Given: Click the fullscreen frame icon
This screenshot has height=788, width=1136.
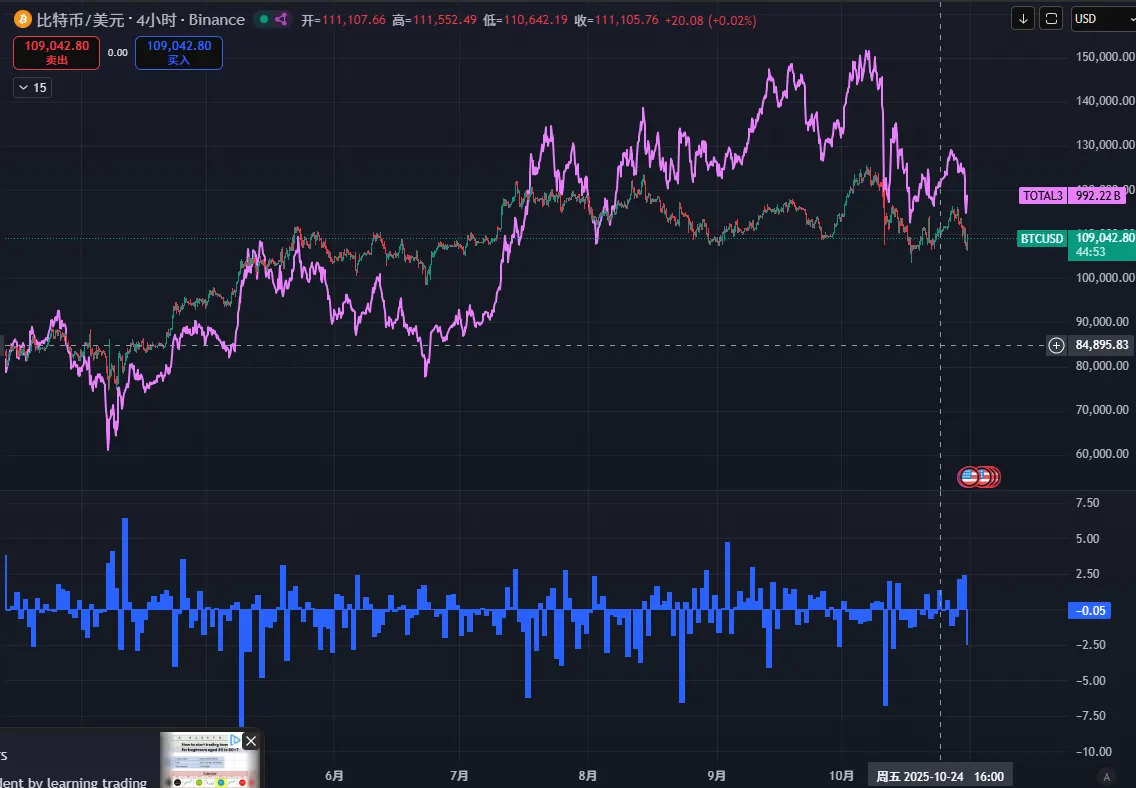Looking at the screenshot, I should (1051, 18).
